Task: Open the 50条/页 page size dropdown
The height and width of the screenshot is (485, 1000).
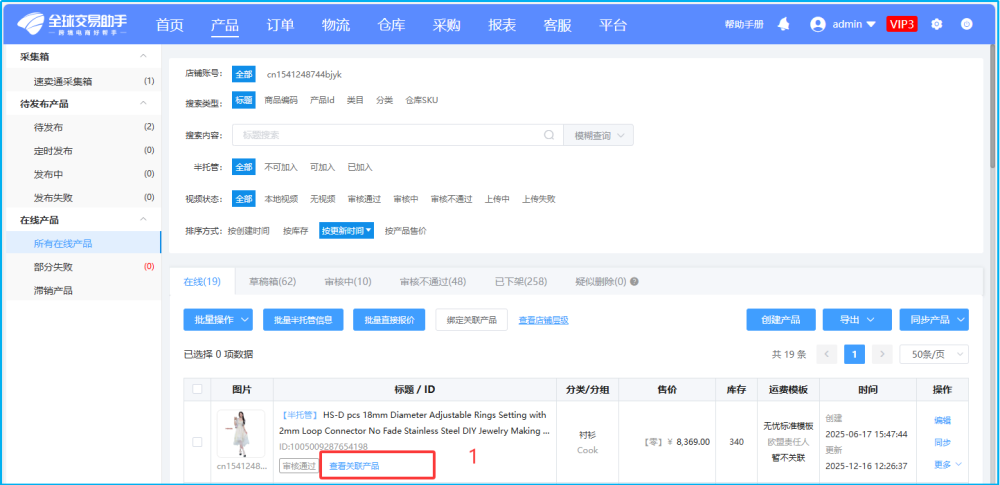Action: click(x=934, y=354)
